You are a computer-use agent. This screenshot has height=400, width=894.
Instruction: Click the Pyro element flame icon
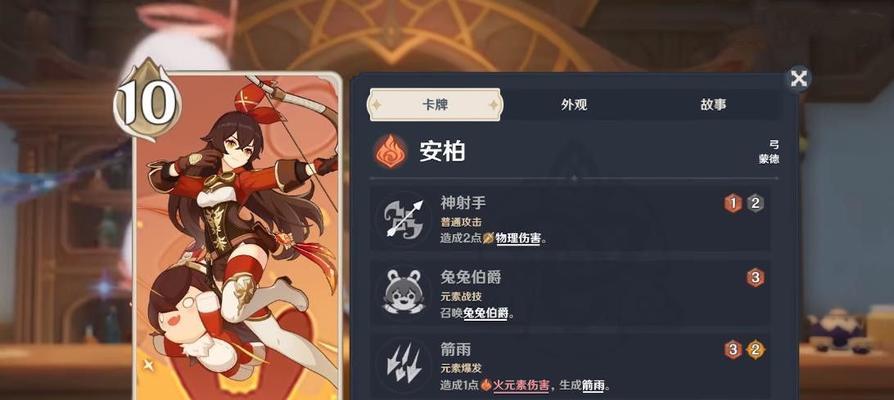tap(391, 152)
